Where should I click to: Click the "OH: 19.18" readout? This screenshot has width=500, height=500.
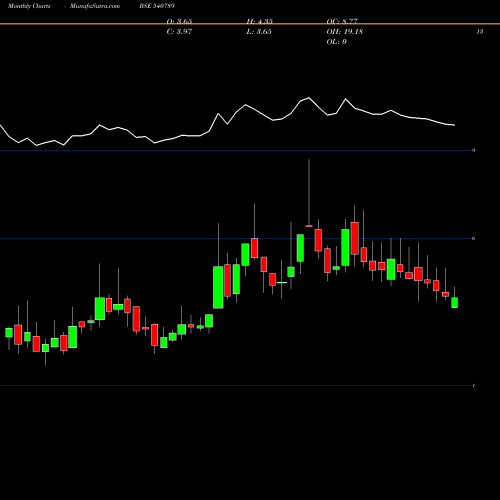click(345, 32)
